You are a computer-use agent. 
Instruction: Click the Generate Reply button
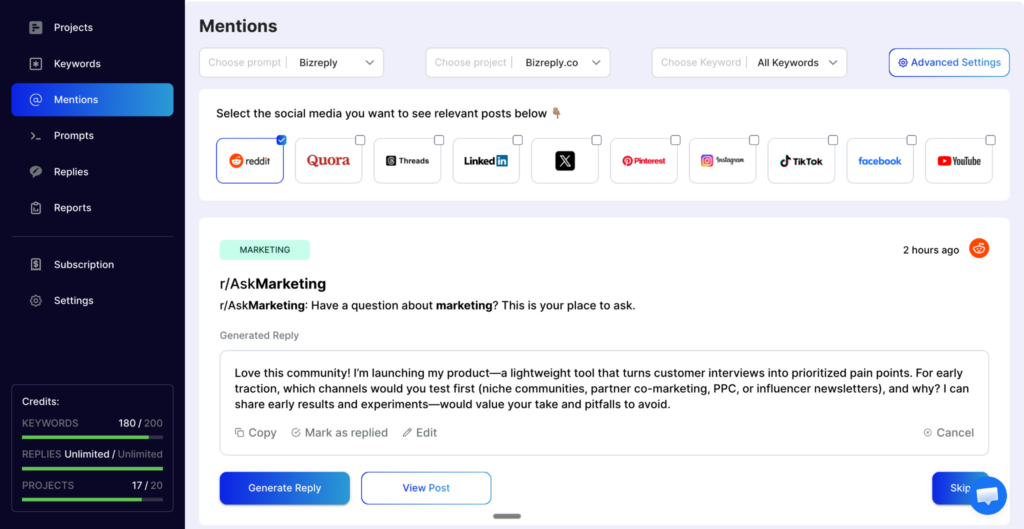(x=285, y=488)
